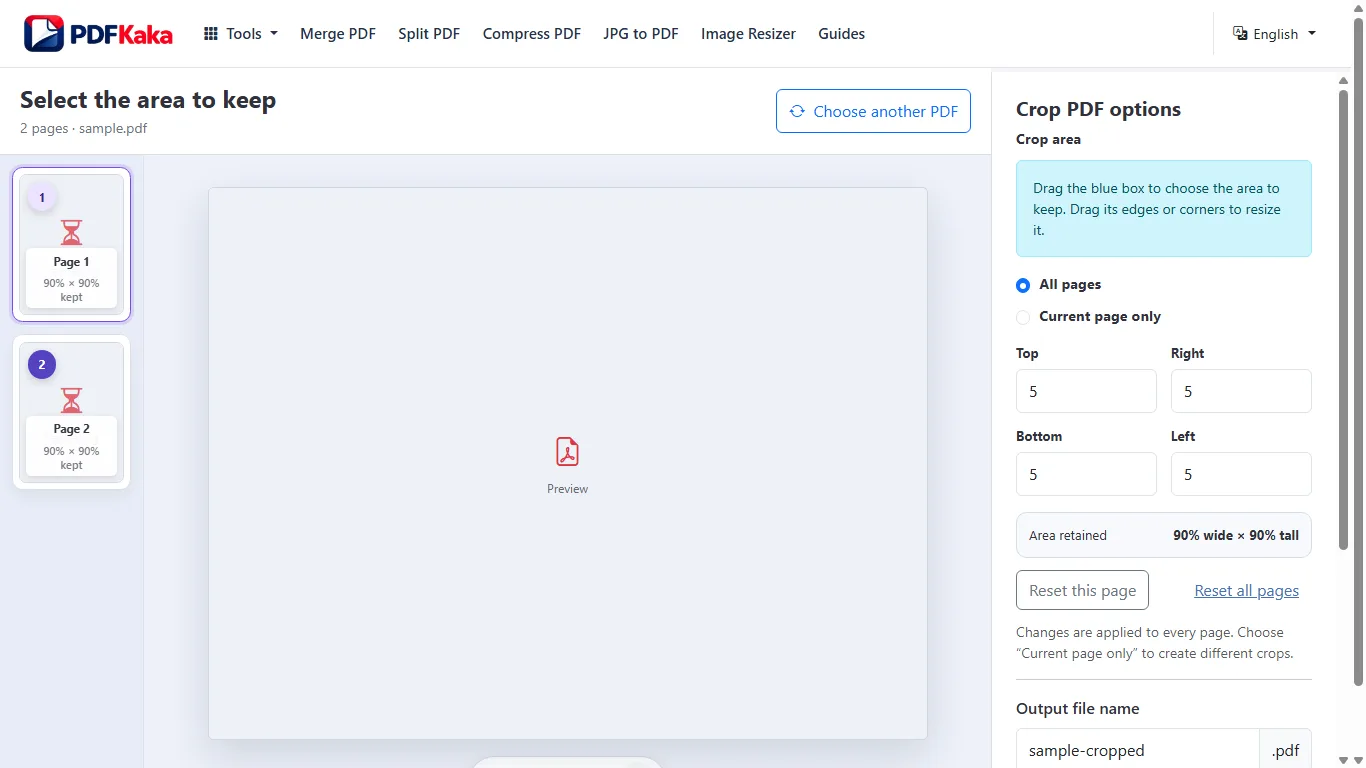Image resolution: width=1366 pixels, height=768 pixels.
Task: Click the Left crop margin field
Action: pyautogui.click(x=1241, y=474)
